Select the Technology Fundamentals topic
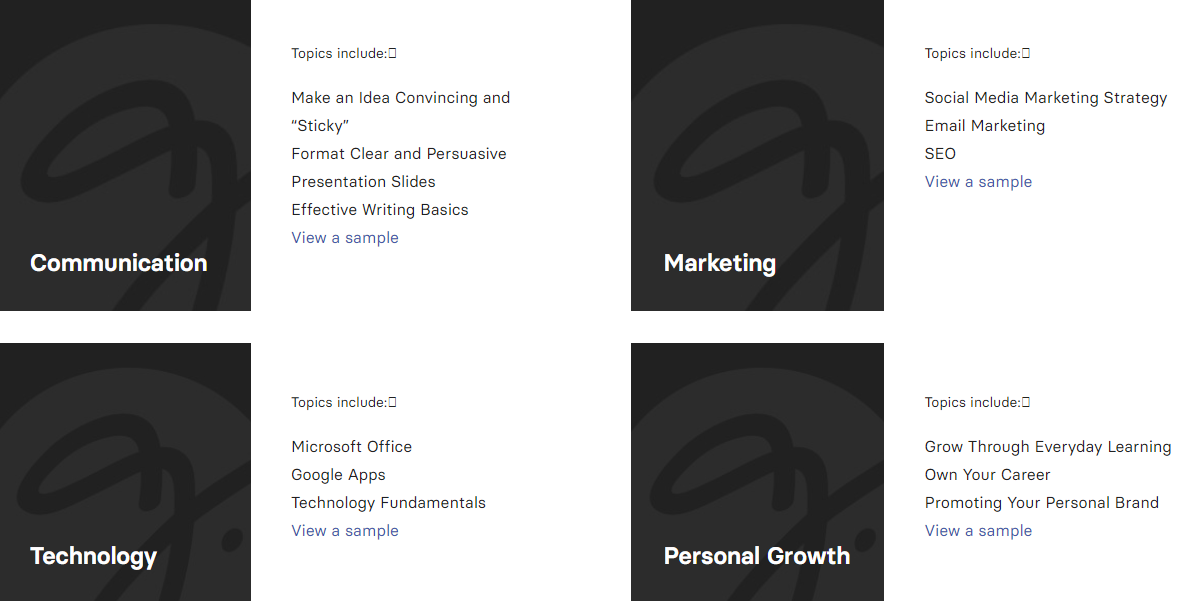 coord(389,503)
